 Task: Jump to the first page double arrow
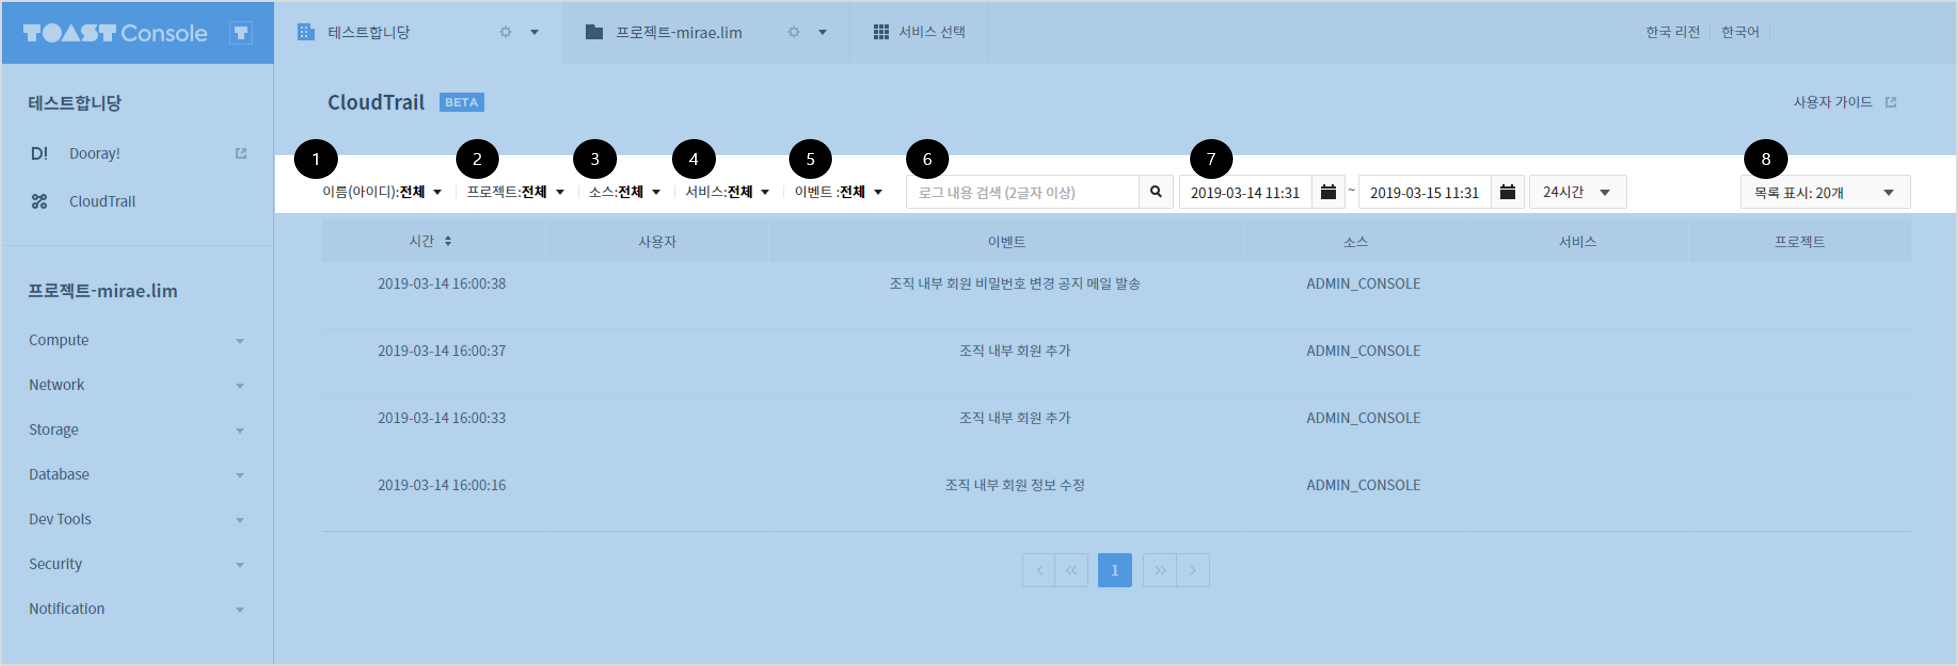1071,570
